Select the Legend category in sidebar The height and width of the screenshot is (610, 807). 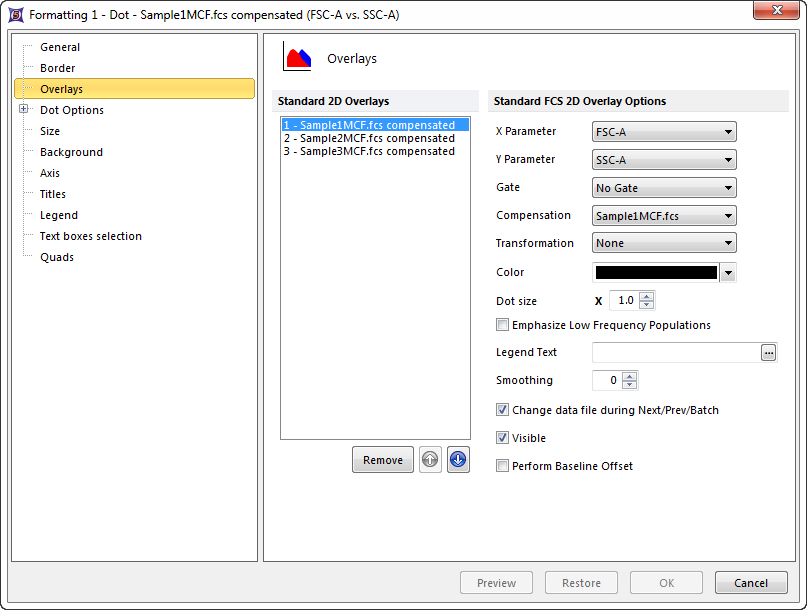pyautogui.click(x=58, y=215)
